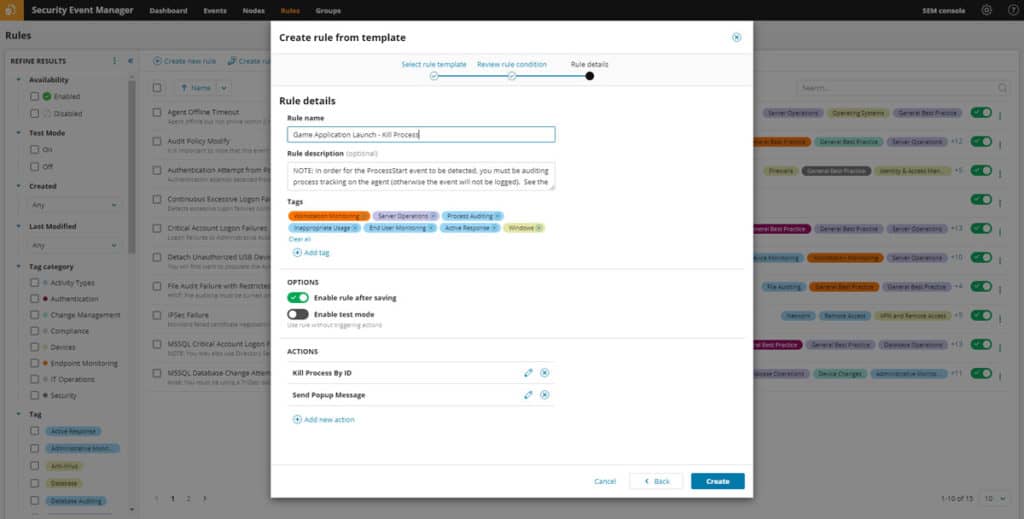Screen dimensions: 1024x519
Task: Click the Create button
Action: click(x=718, y=481)
